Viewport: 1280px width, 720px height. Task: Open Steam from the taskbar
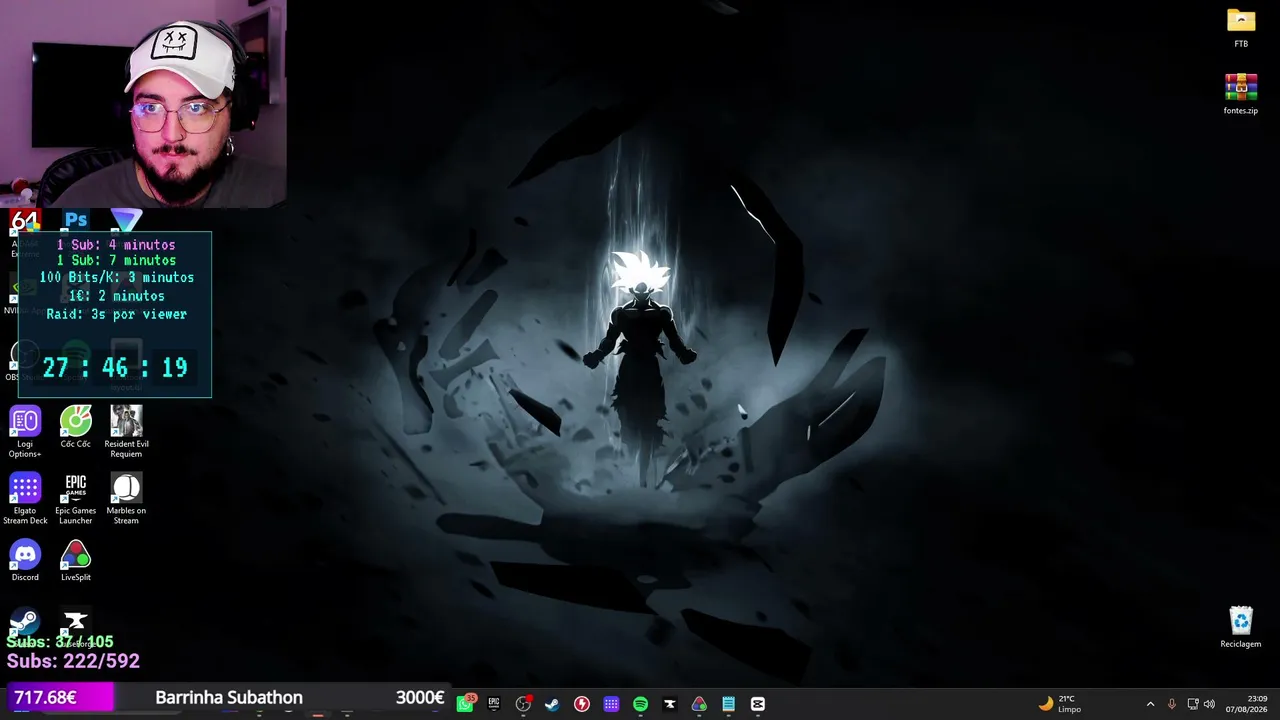[x=552, y=704]
